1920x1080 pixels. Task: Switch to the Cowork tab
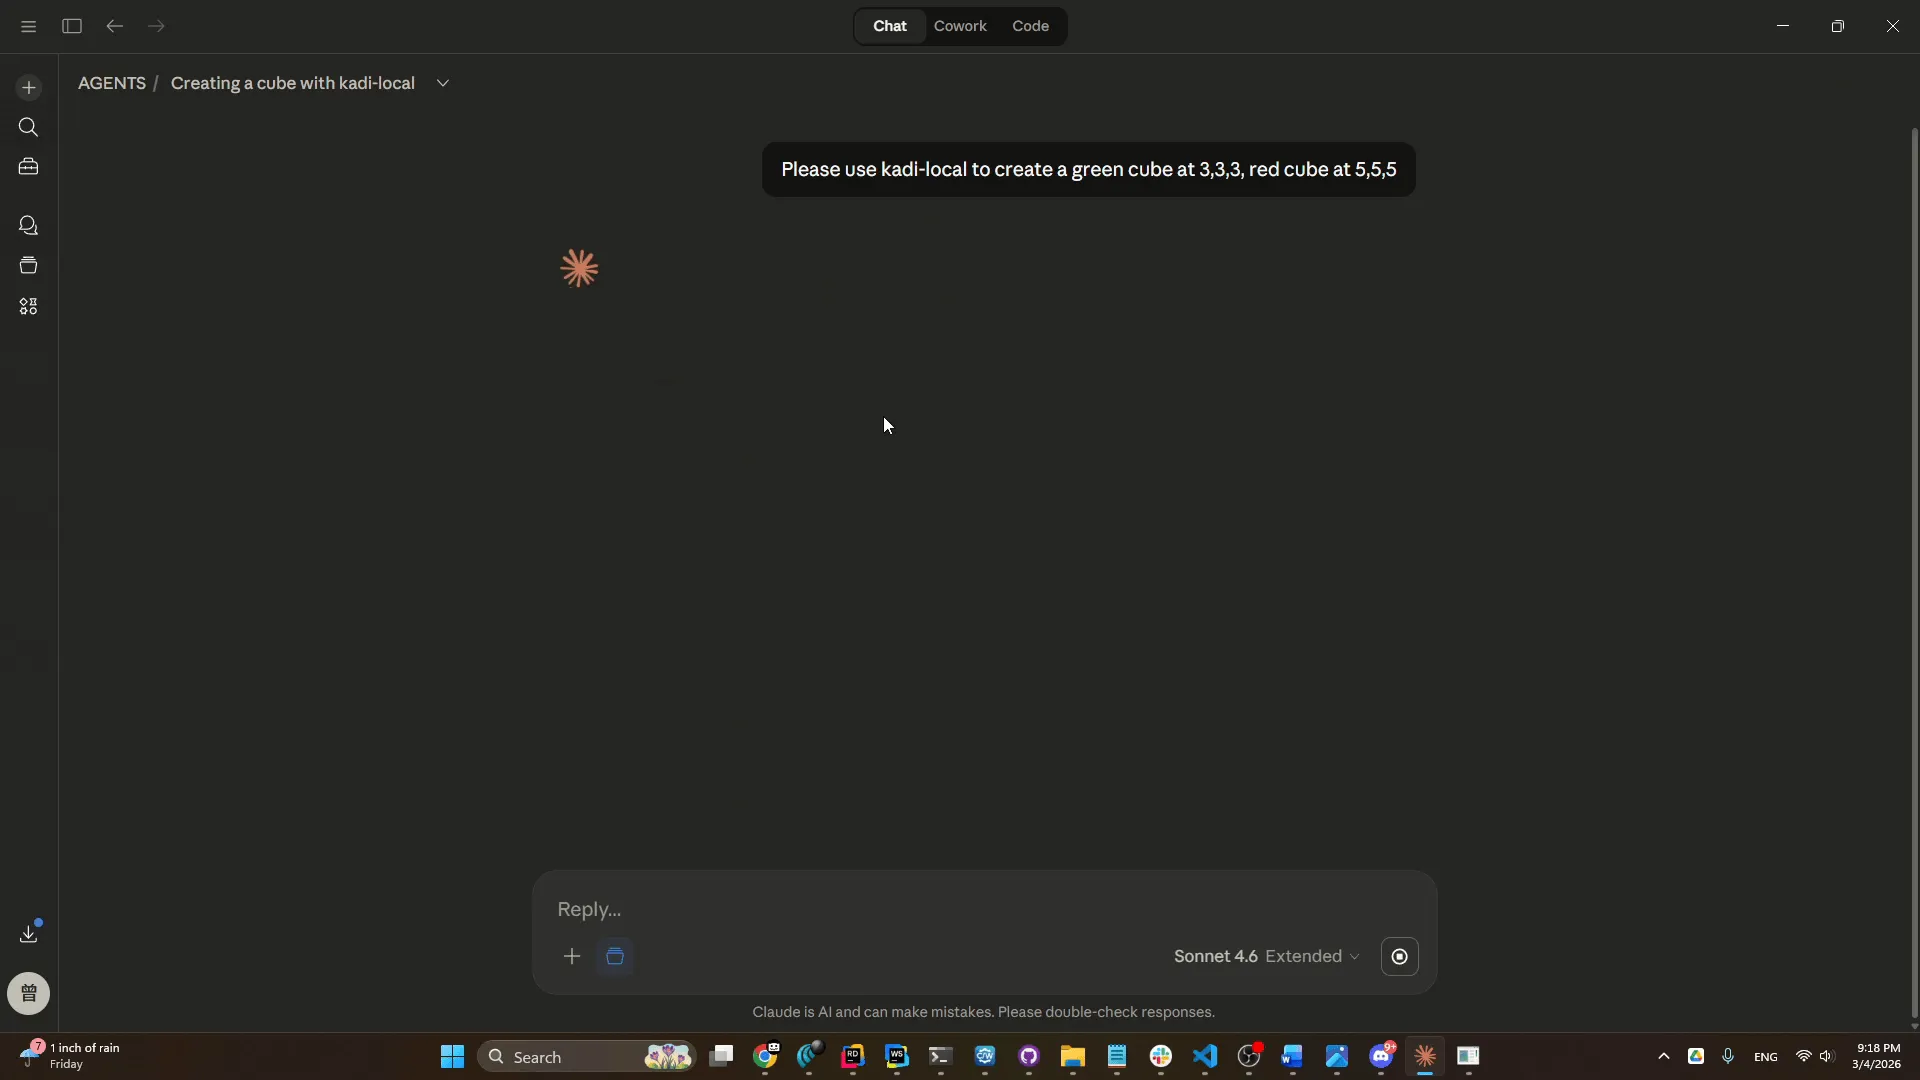pos(960,26)
